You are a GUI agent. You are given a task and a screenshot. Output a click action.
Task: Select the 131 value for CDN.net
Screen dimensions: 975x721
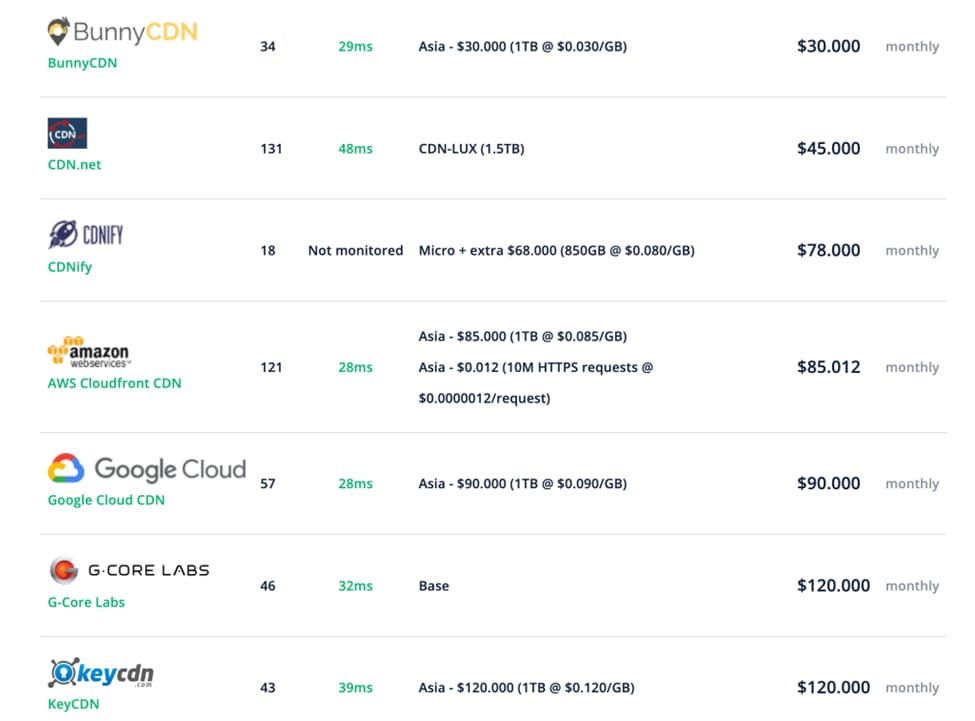click(271, 148)
